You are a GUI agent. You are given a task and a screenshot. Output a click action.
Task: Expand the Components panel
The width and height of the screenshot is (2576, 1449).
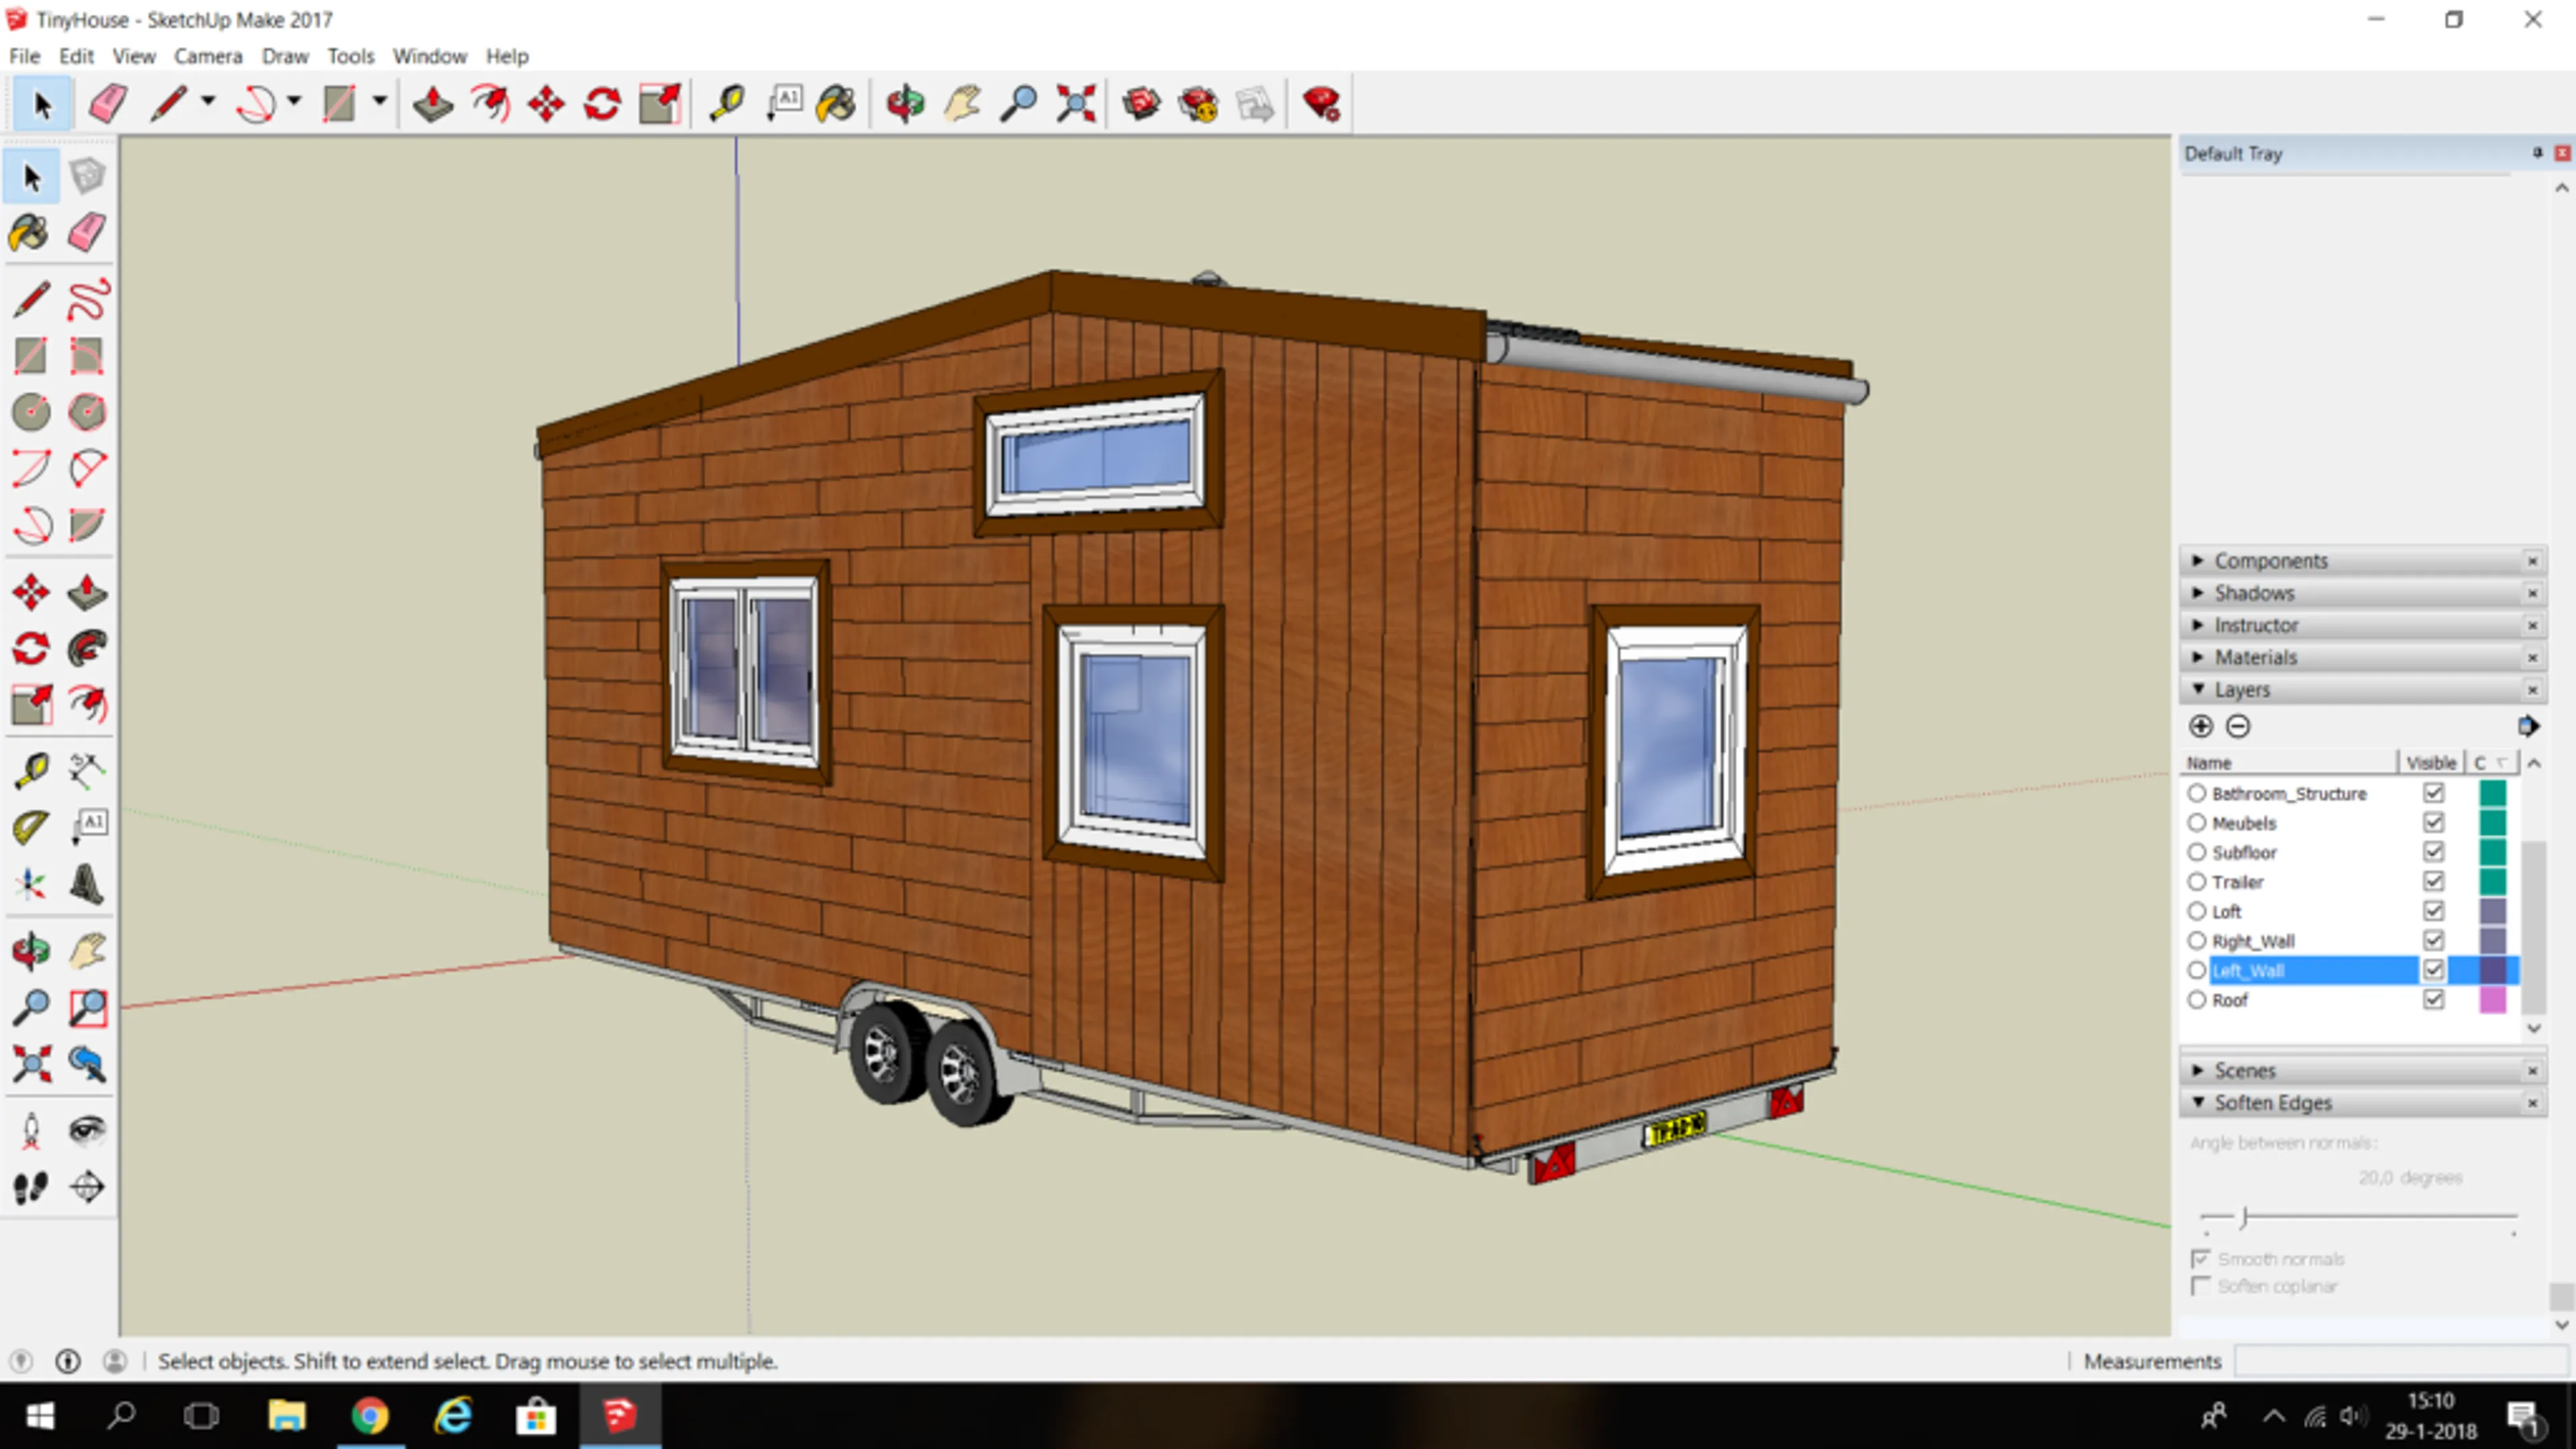coord(2270,561)
